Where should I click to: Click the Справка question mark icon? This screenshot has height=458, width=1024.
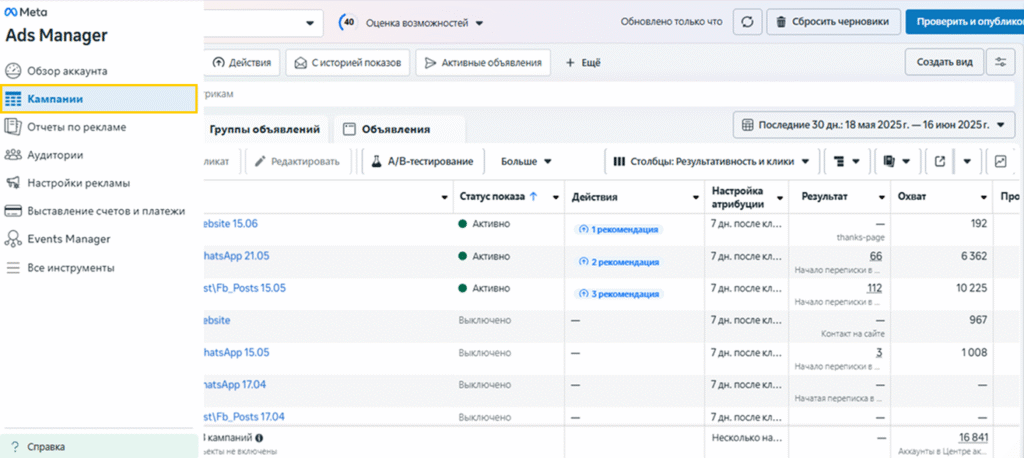click(14, 447)
